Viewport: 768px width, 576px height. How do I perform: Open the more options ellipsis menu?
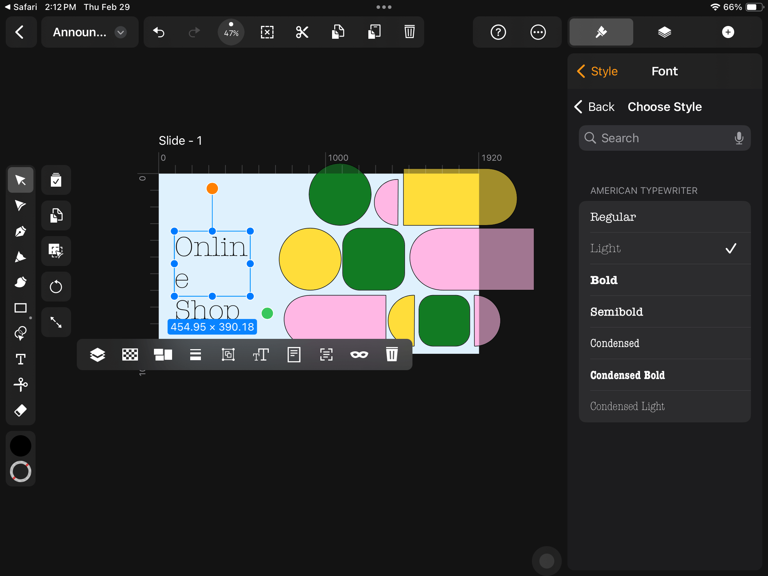538,32
